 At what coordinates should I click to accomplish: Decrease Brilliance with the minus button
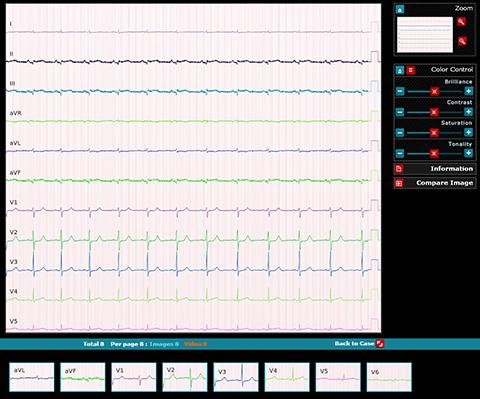(x=400, y=91)
